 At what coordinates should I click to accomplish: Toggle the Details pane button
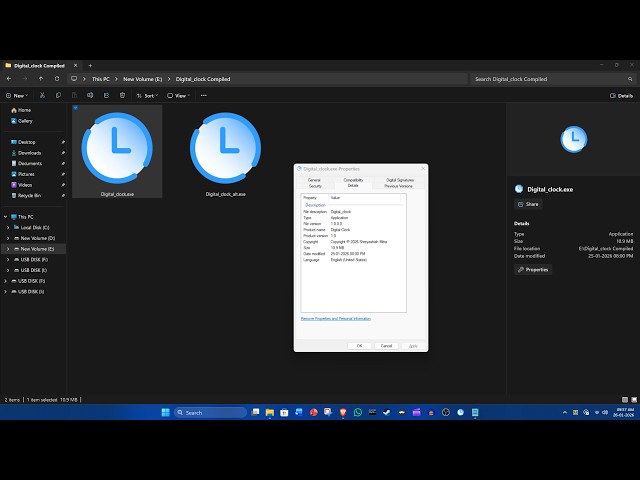coord(621,95)
